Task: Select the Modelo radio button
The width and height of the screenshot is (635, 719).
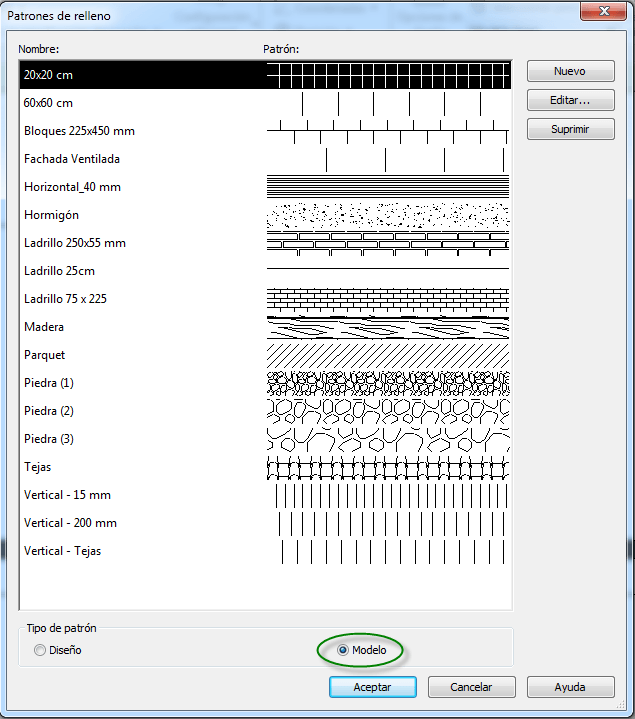Action: [342, 650]
